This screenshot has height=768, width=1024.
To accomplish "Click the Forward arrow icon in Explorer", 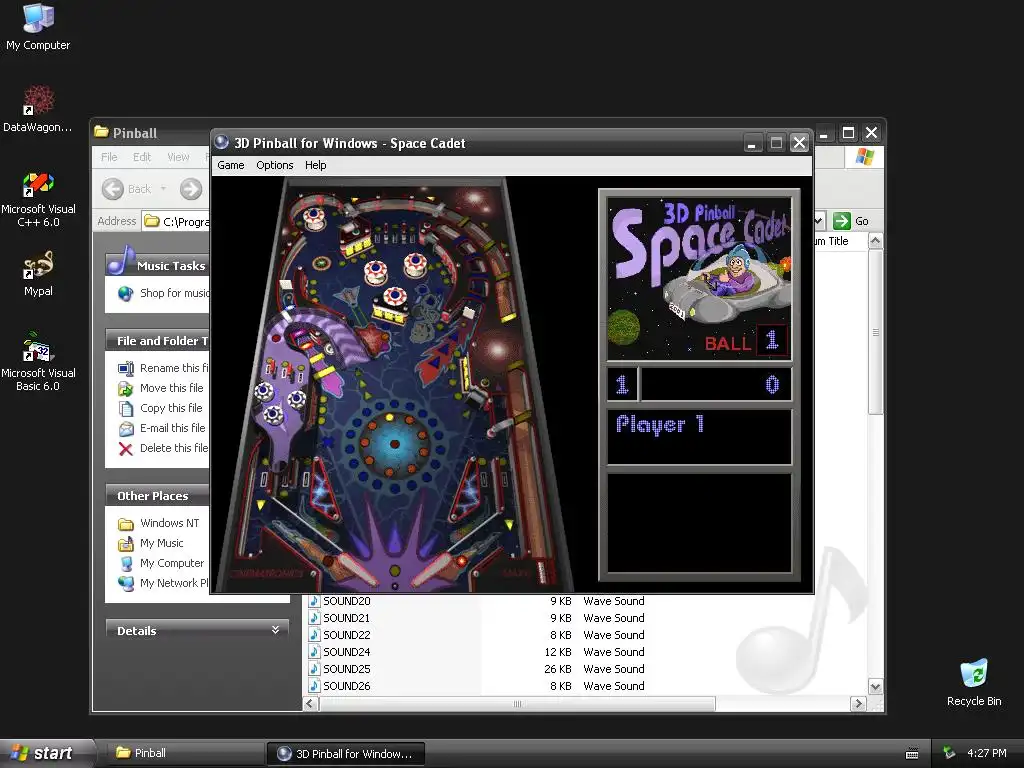I will [191, 189].
